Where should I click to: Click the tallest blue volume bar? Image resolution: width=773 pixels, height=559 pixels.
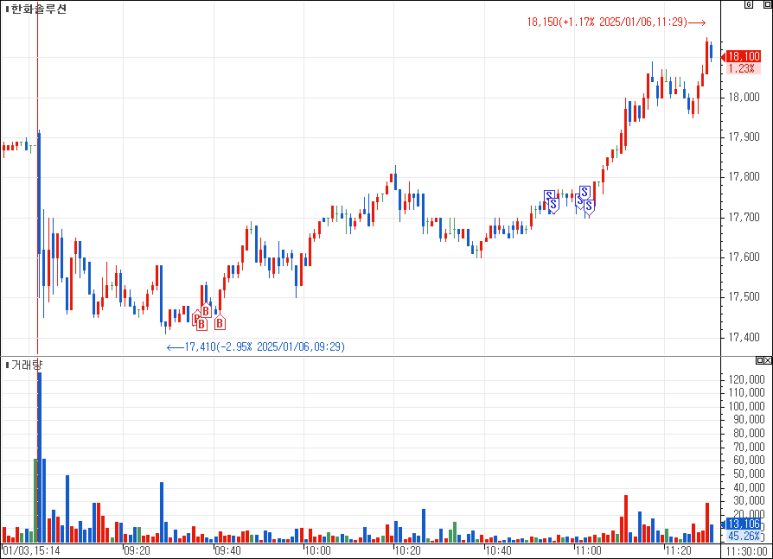tap(39, 457)
